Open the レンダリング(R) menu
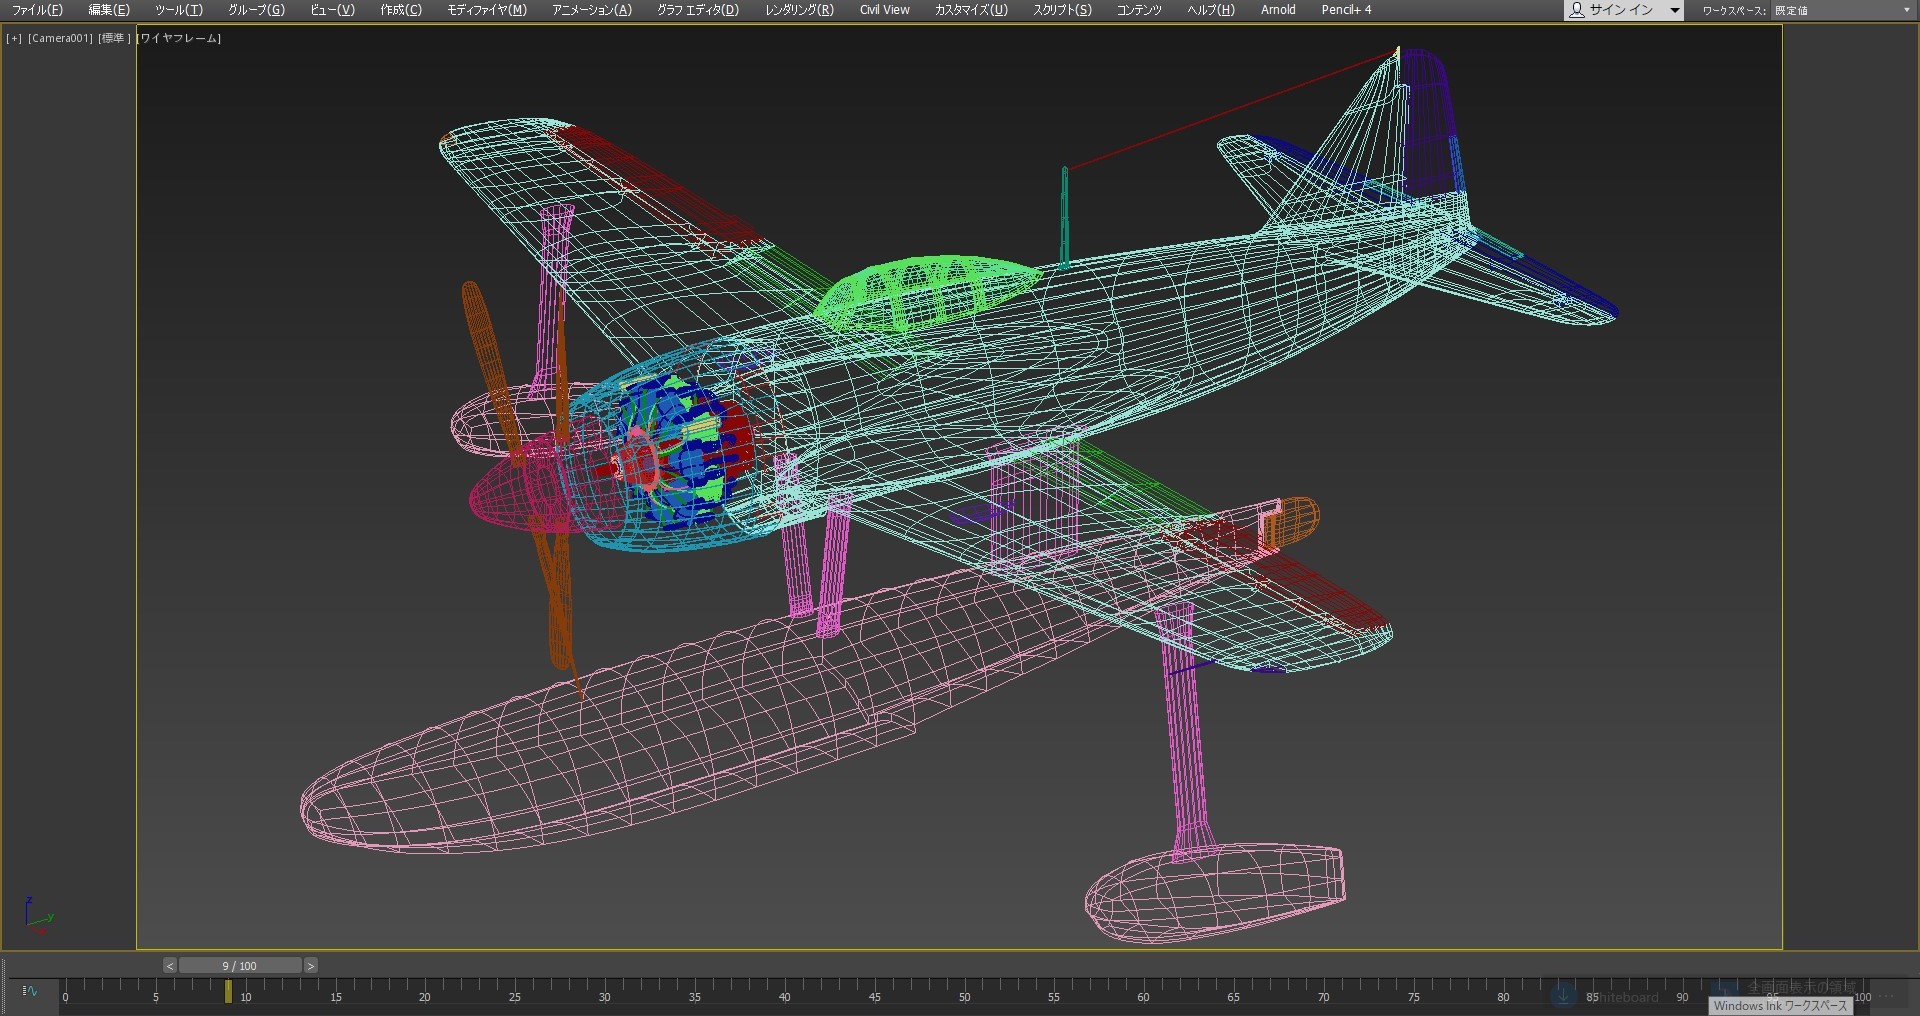The height and width of the screenshot is (1016, 1920). click(x=798, y=10)
